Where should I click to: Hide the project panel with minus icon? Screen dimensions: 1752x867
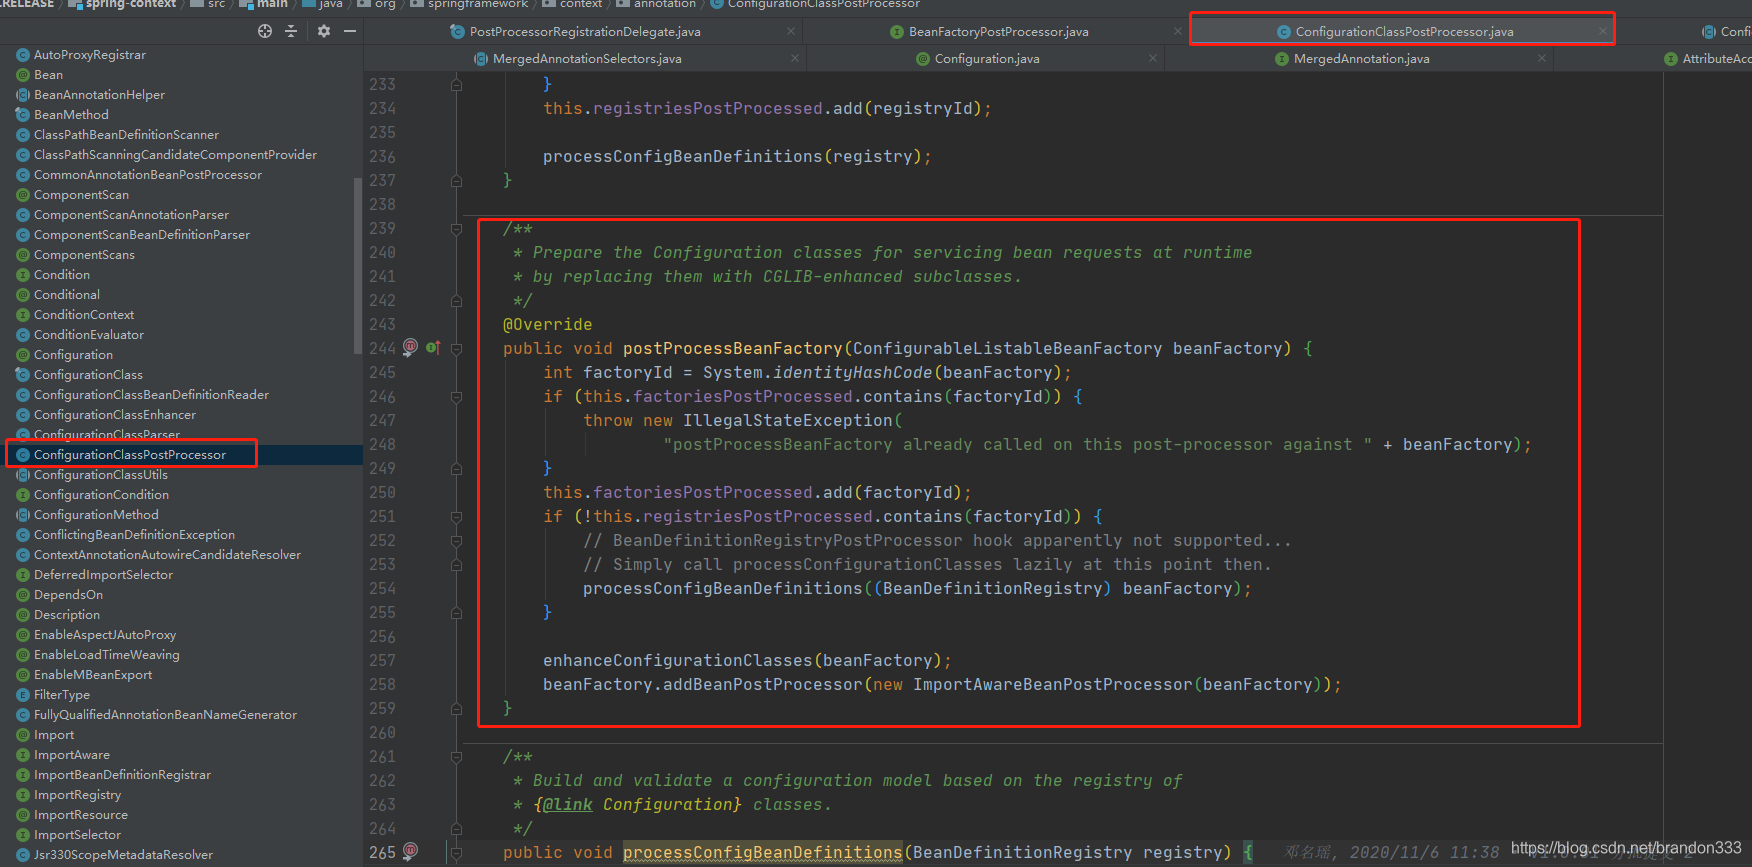[350, 31]
